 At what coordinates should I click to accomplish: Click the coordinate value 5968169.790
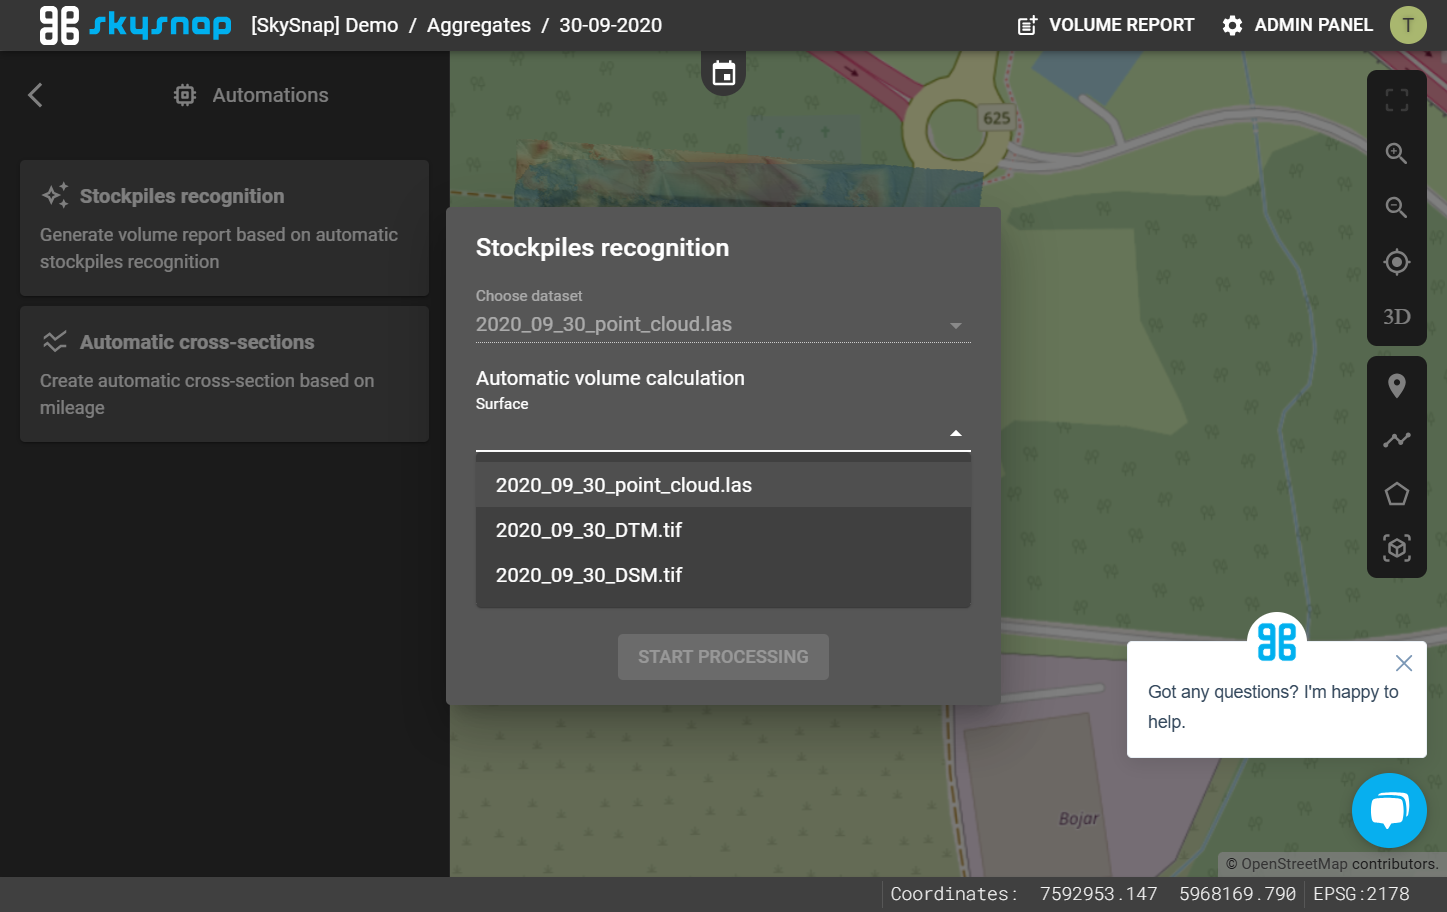tap(1237, 894)
